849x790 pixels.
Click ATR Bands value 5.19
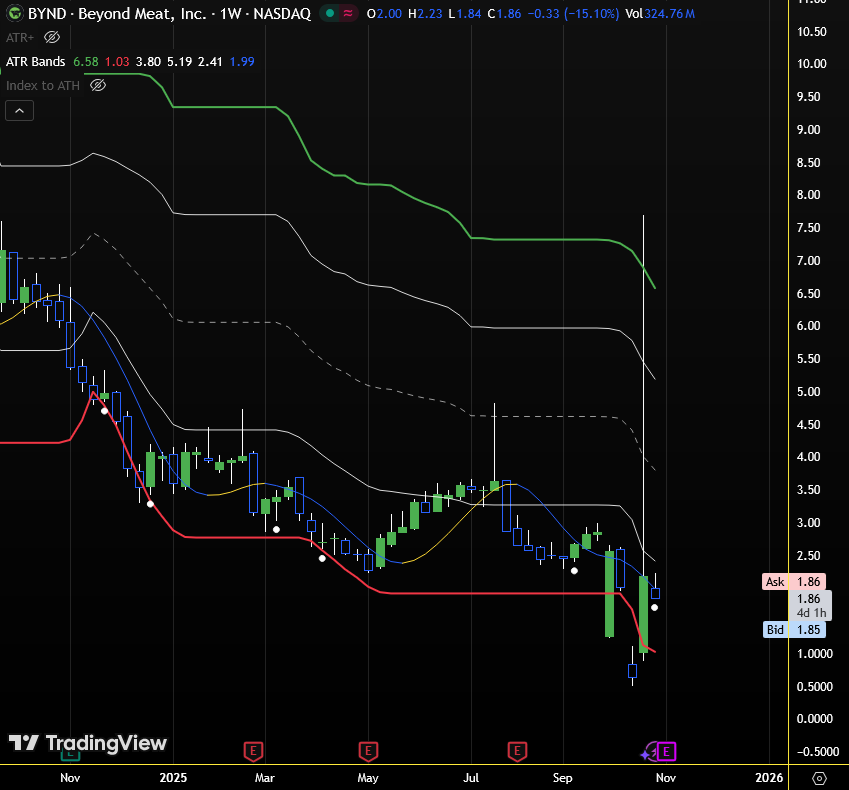coord(179,62)
